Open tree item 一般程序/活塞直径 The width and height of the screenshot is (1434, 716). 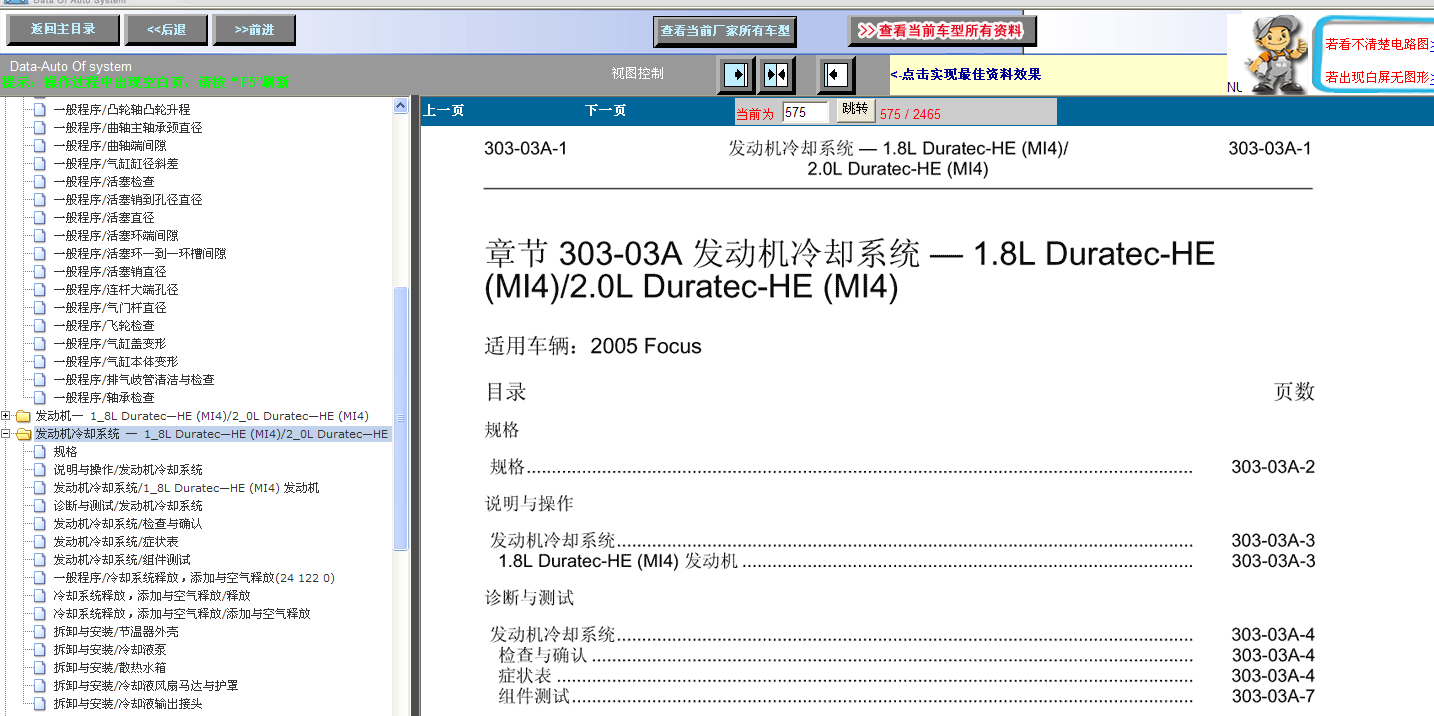[103, 218]
